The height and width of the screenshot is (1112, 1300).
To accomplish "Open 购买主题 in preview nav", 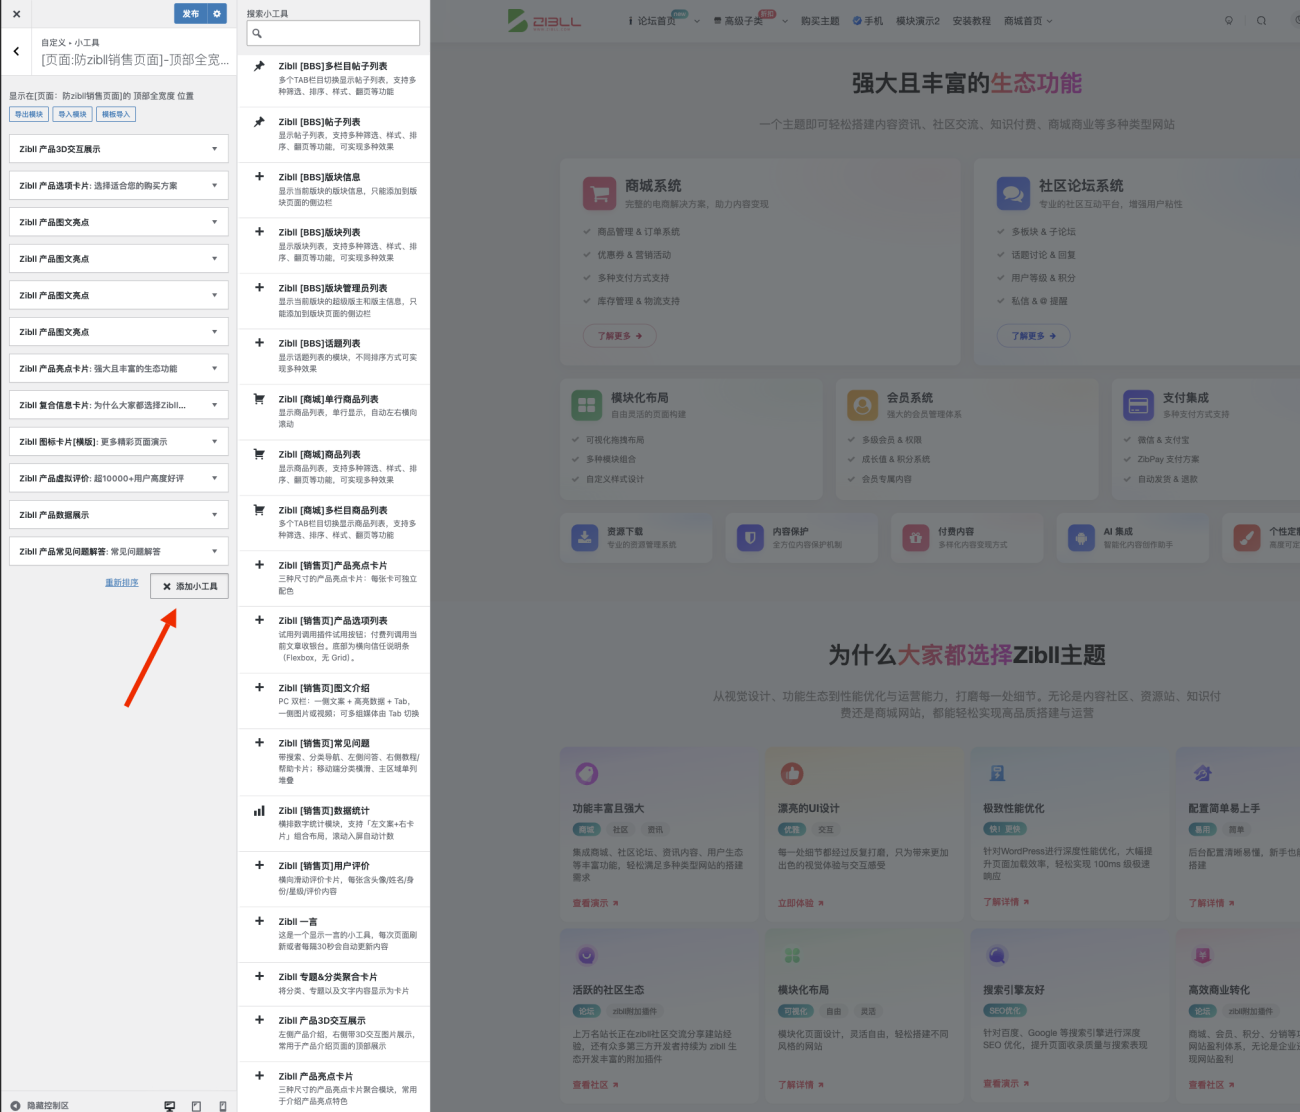I will coord(820,21).
